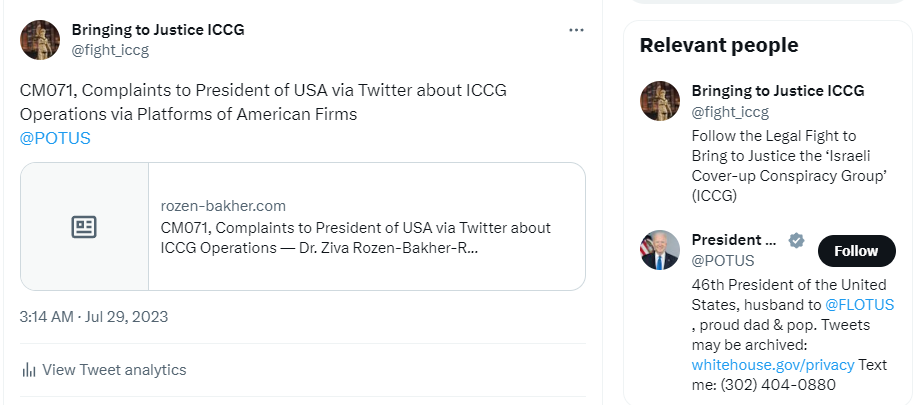The width and height of the screenshot is (915, 405).
Task: Follow the @POTUS account
Action: [856, 251]
